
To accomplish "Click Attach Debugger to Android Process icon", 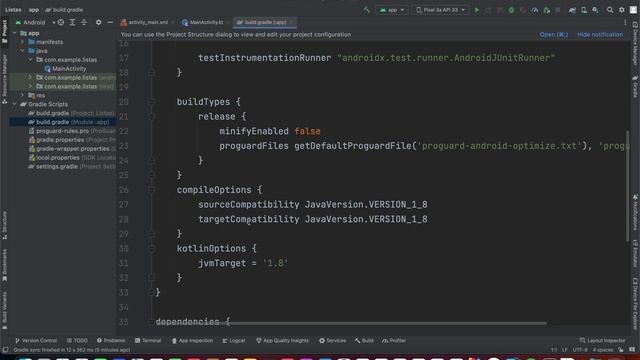I will tap(547, 10).
